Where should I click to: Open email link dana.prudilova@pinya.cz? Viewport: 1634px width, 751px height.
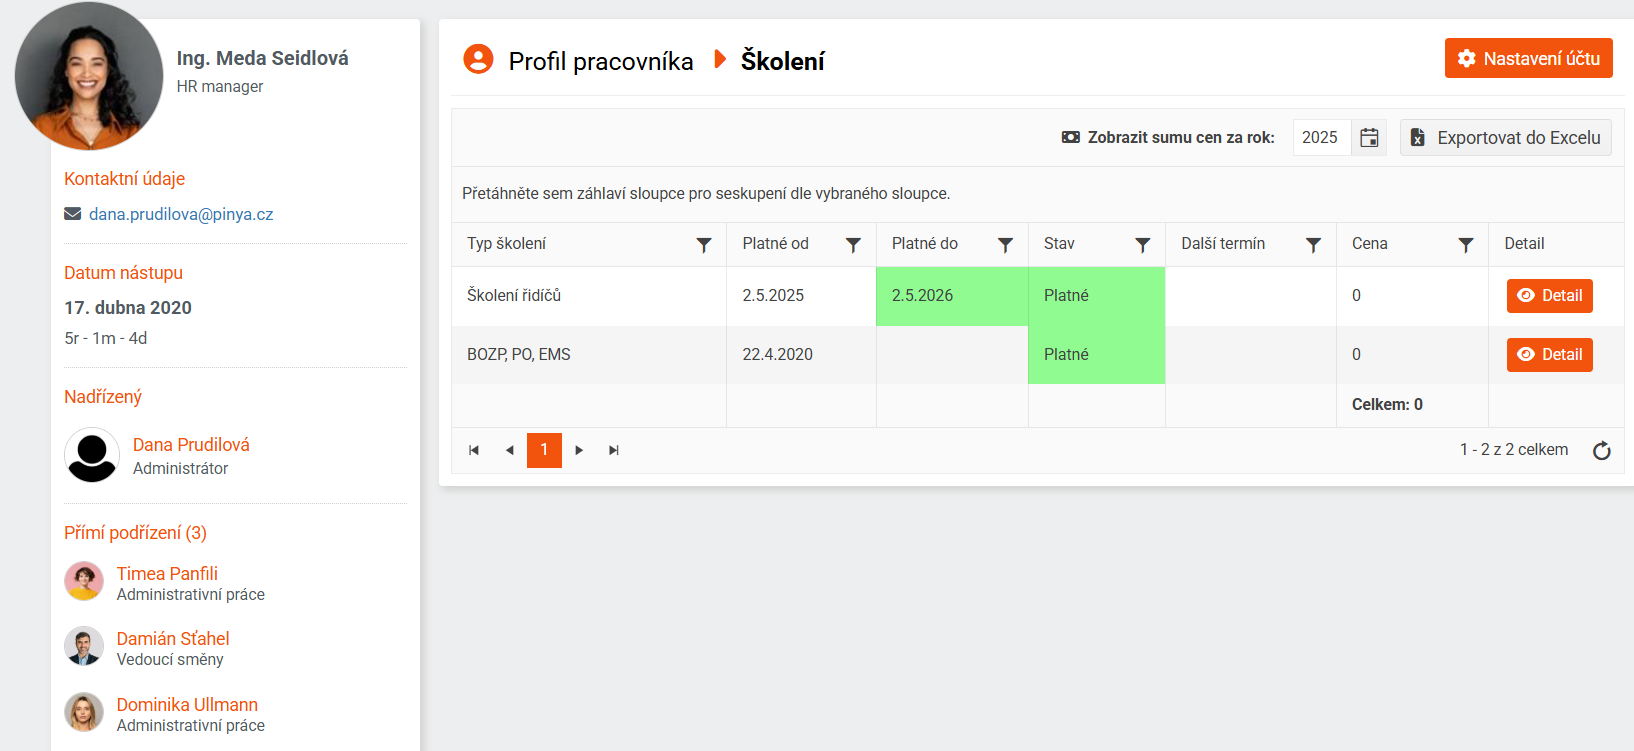pos(181,214)
